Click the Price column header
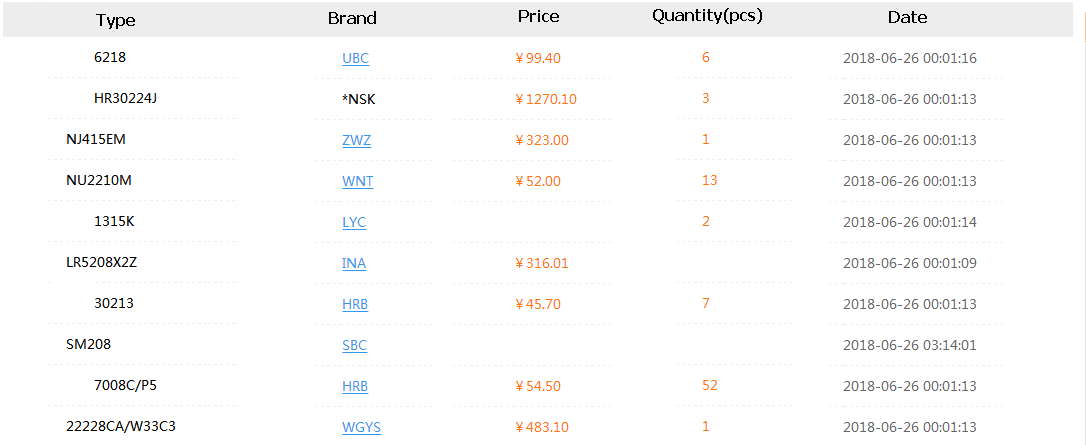Screen dimensions: 1086x445 pos(538,17)
